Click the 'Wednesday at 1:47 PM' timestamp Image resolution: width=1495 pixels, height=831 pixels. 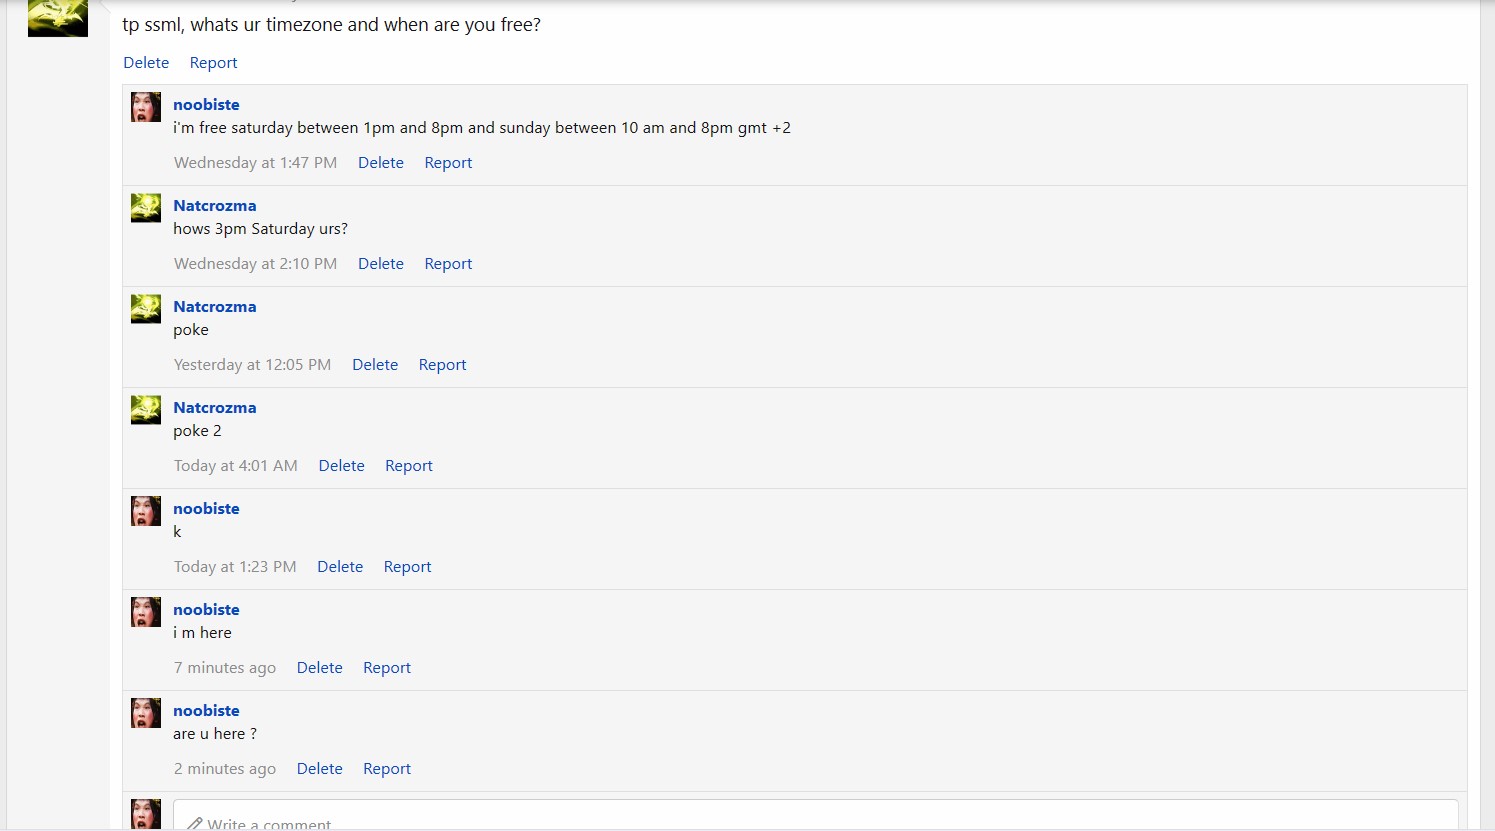[255, 162]
